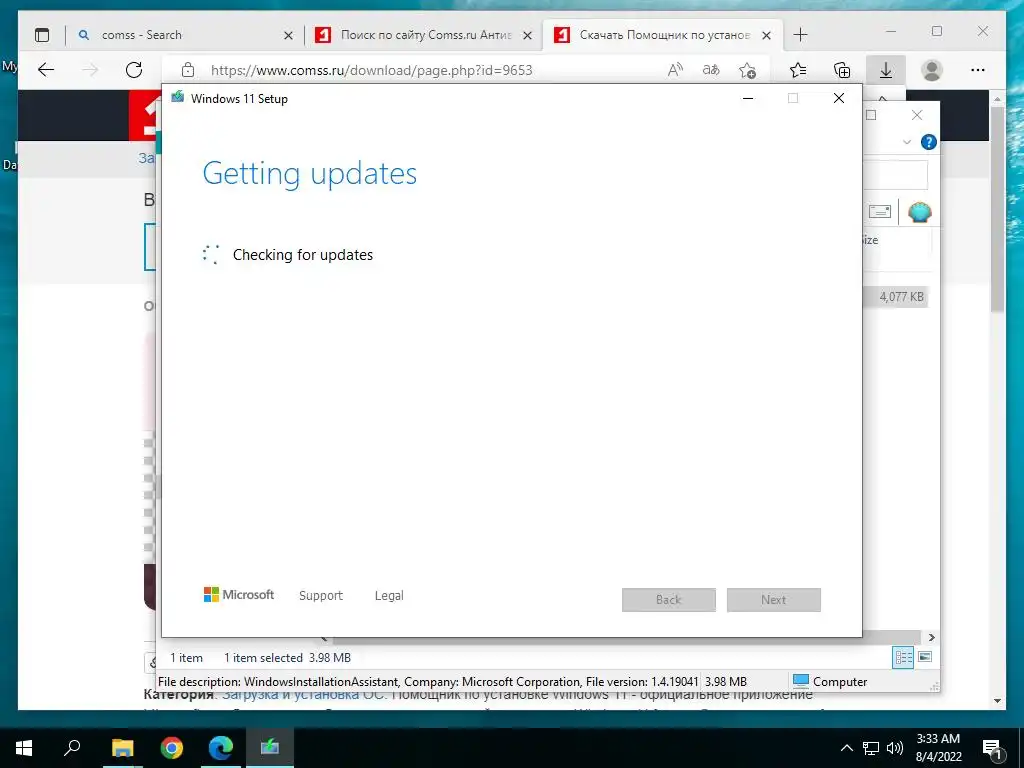This screenshot has width=1024, height=768.
Task: Open File Explorer from taskbar
Action: tap(122, 748)
